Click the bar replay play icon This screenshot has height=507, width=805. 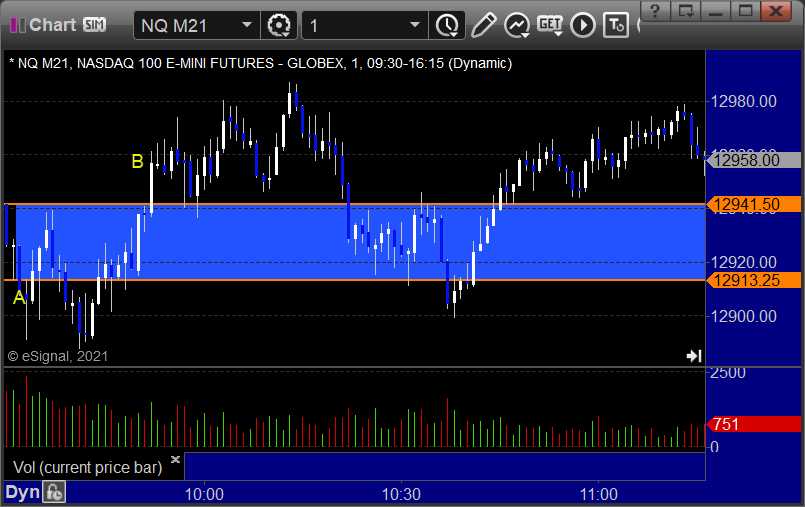point(583,25)
